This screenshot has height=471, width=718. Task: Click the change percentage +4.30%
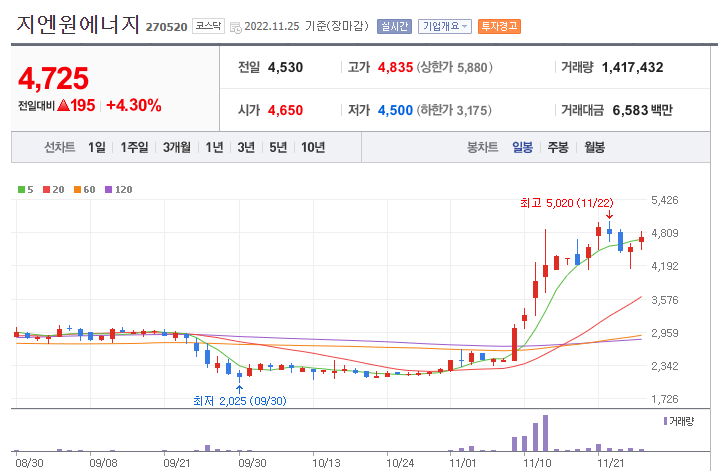tap(134, 106)
